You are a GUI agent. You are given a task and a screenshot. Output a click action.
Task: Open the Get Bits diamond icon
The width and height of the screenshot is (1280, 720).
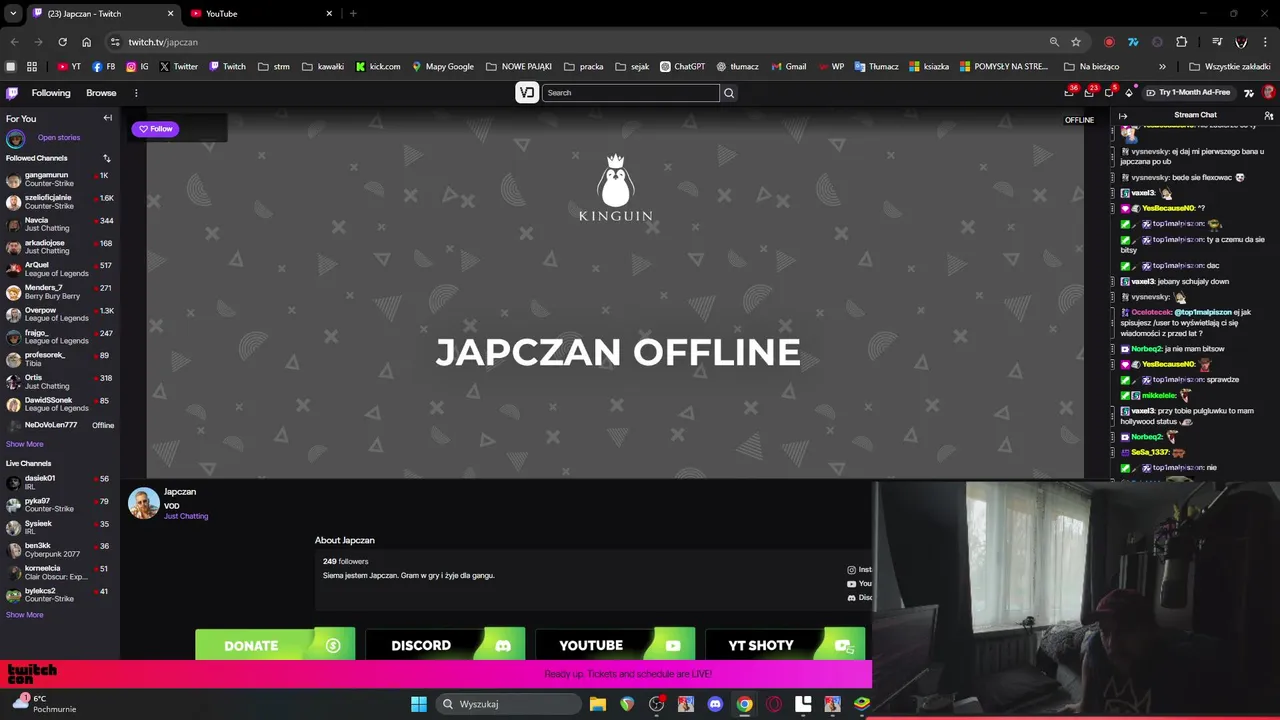pos(1129,93)
